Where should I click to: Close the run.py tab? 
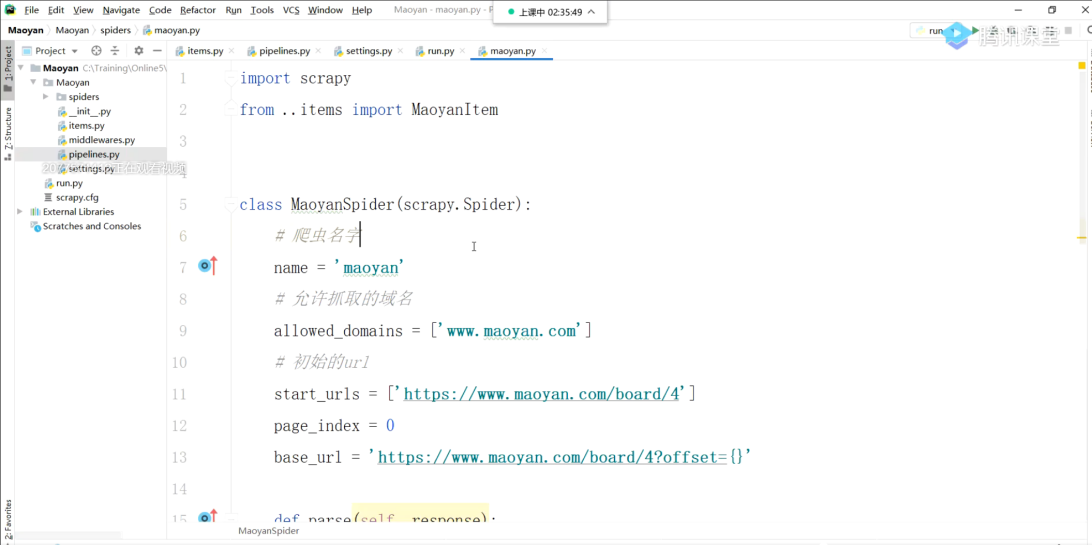[462, 51]
